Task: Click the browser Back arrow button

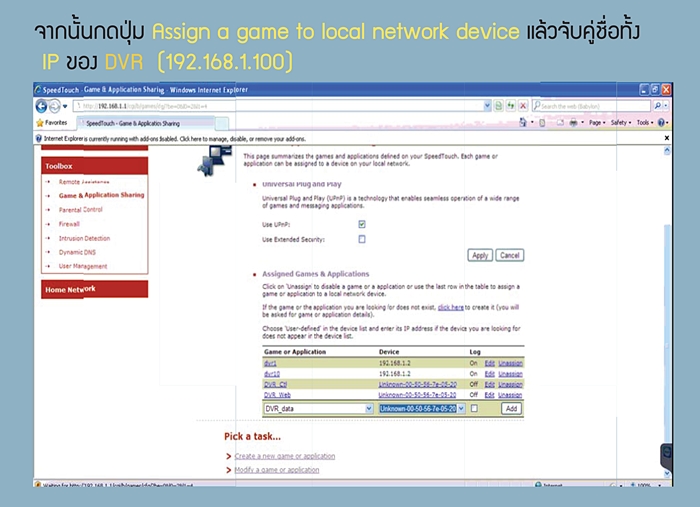Action: [43, 106]
